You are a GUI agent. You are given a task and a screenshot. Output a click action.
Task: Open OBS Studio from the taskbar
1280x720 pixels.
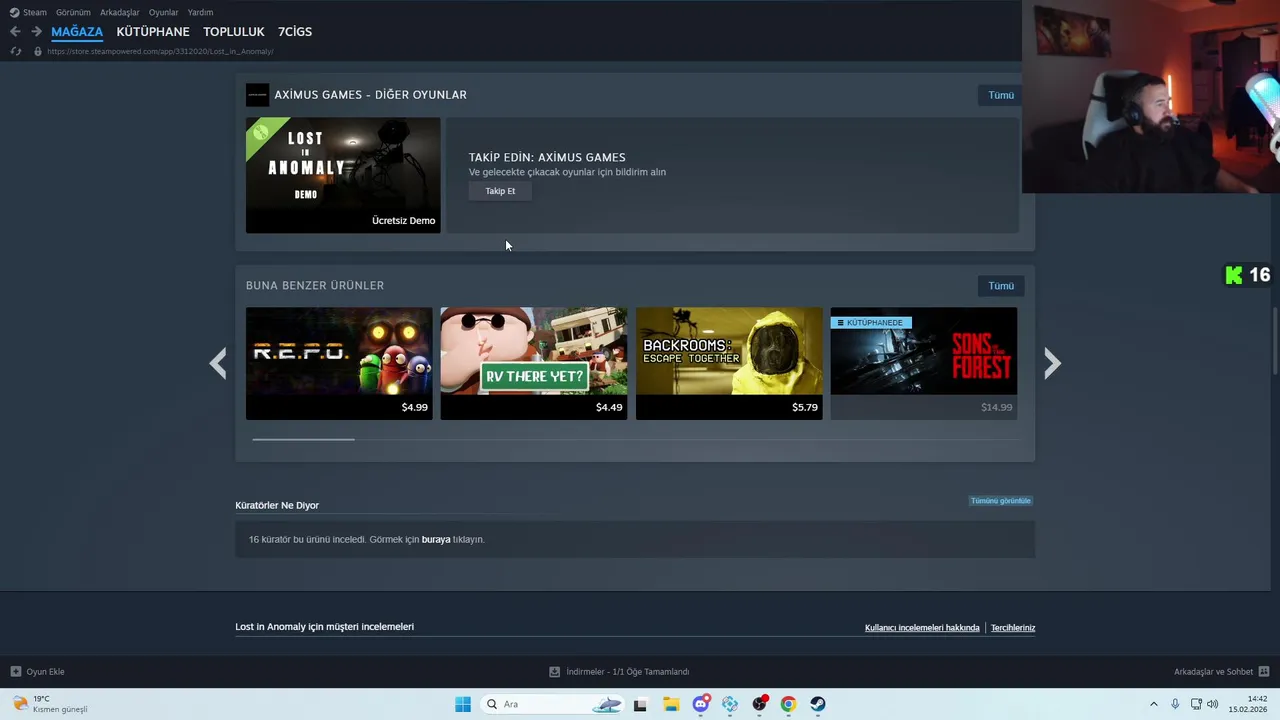(760, 704)
